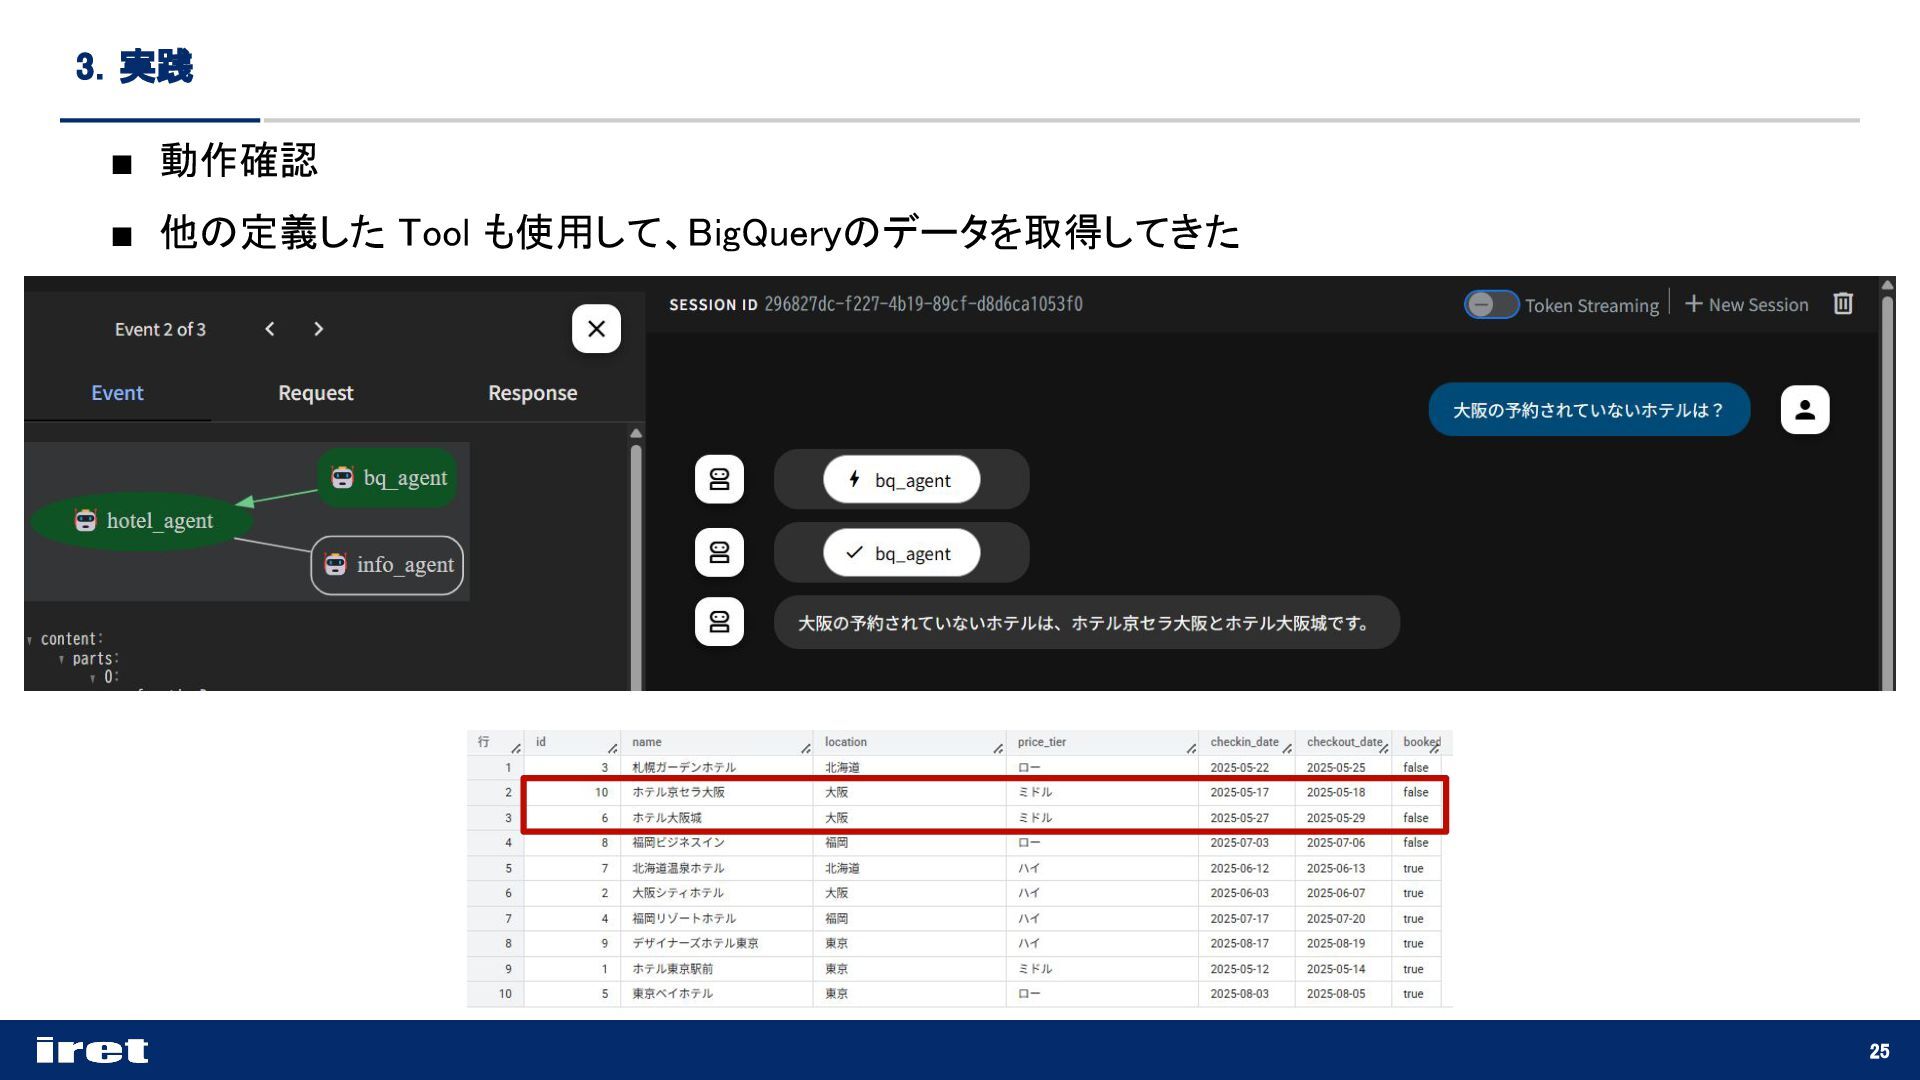Click the checkout date '2025-05-29'
Image resolution: width=1920 pixels, height=1080 pixels.
[1335, 818]
